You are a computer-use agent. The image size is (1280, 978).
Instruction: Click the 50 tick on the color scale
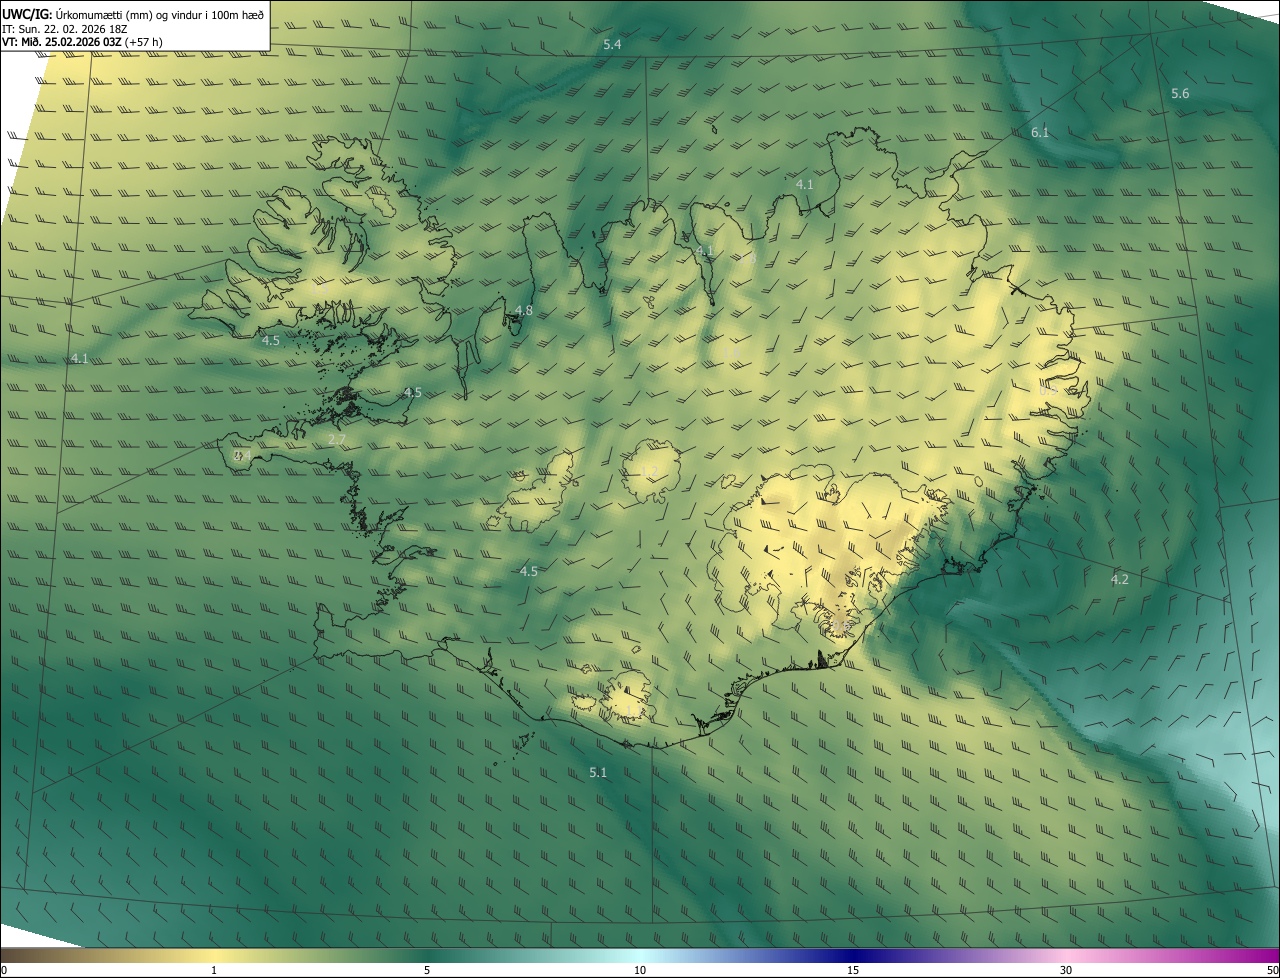[x=1272, y=970]
